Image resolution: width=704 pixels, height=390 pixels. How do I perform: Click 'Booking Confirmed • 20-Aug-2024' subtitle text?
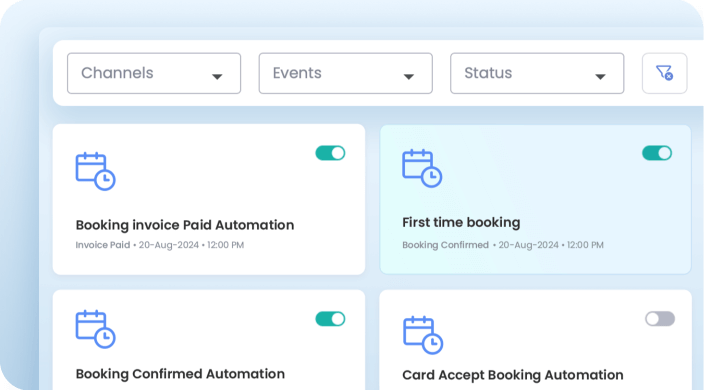(x=480, y=245)
